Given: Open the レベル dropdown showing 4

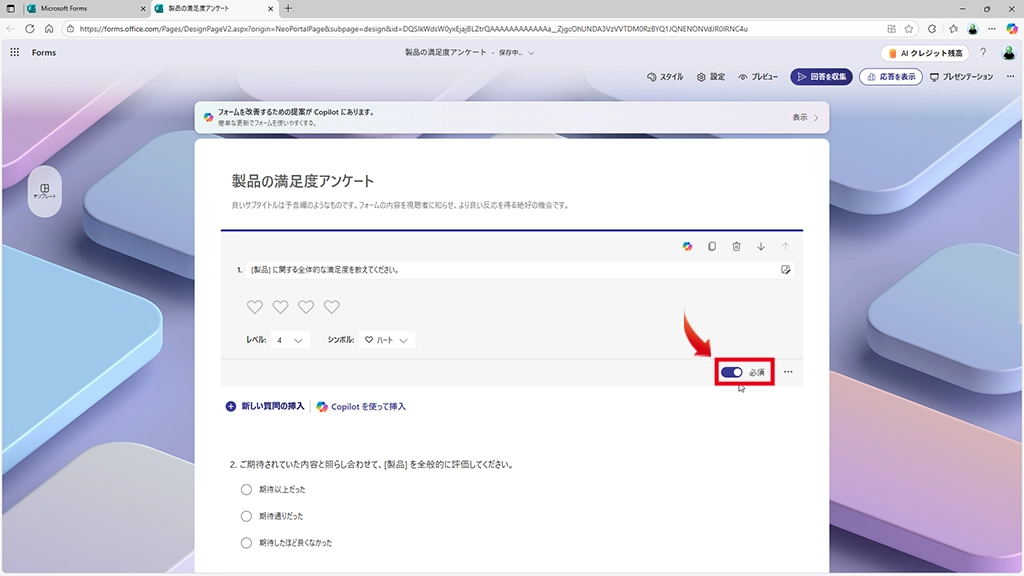Looking at the screenshot, I should point(291,340).
